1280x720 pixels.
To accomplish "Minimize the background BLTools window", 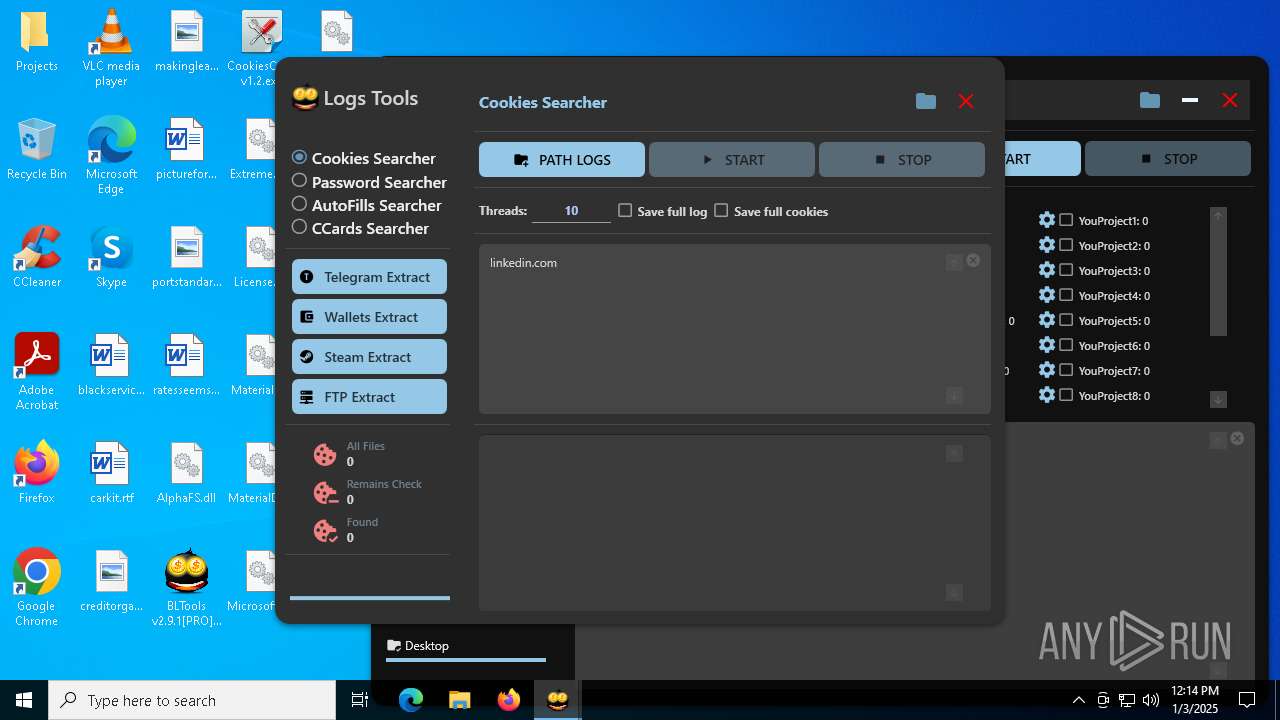I will [1190, 100].
